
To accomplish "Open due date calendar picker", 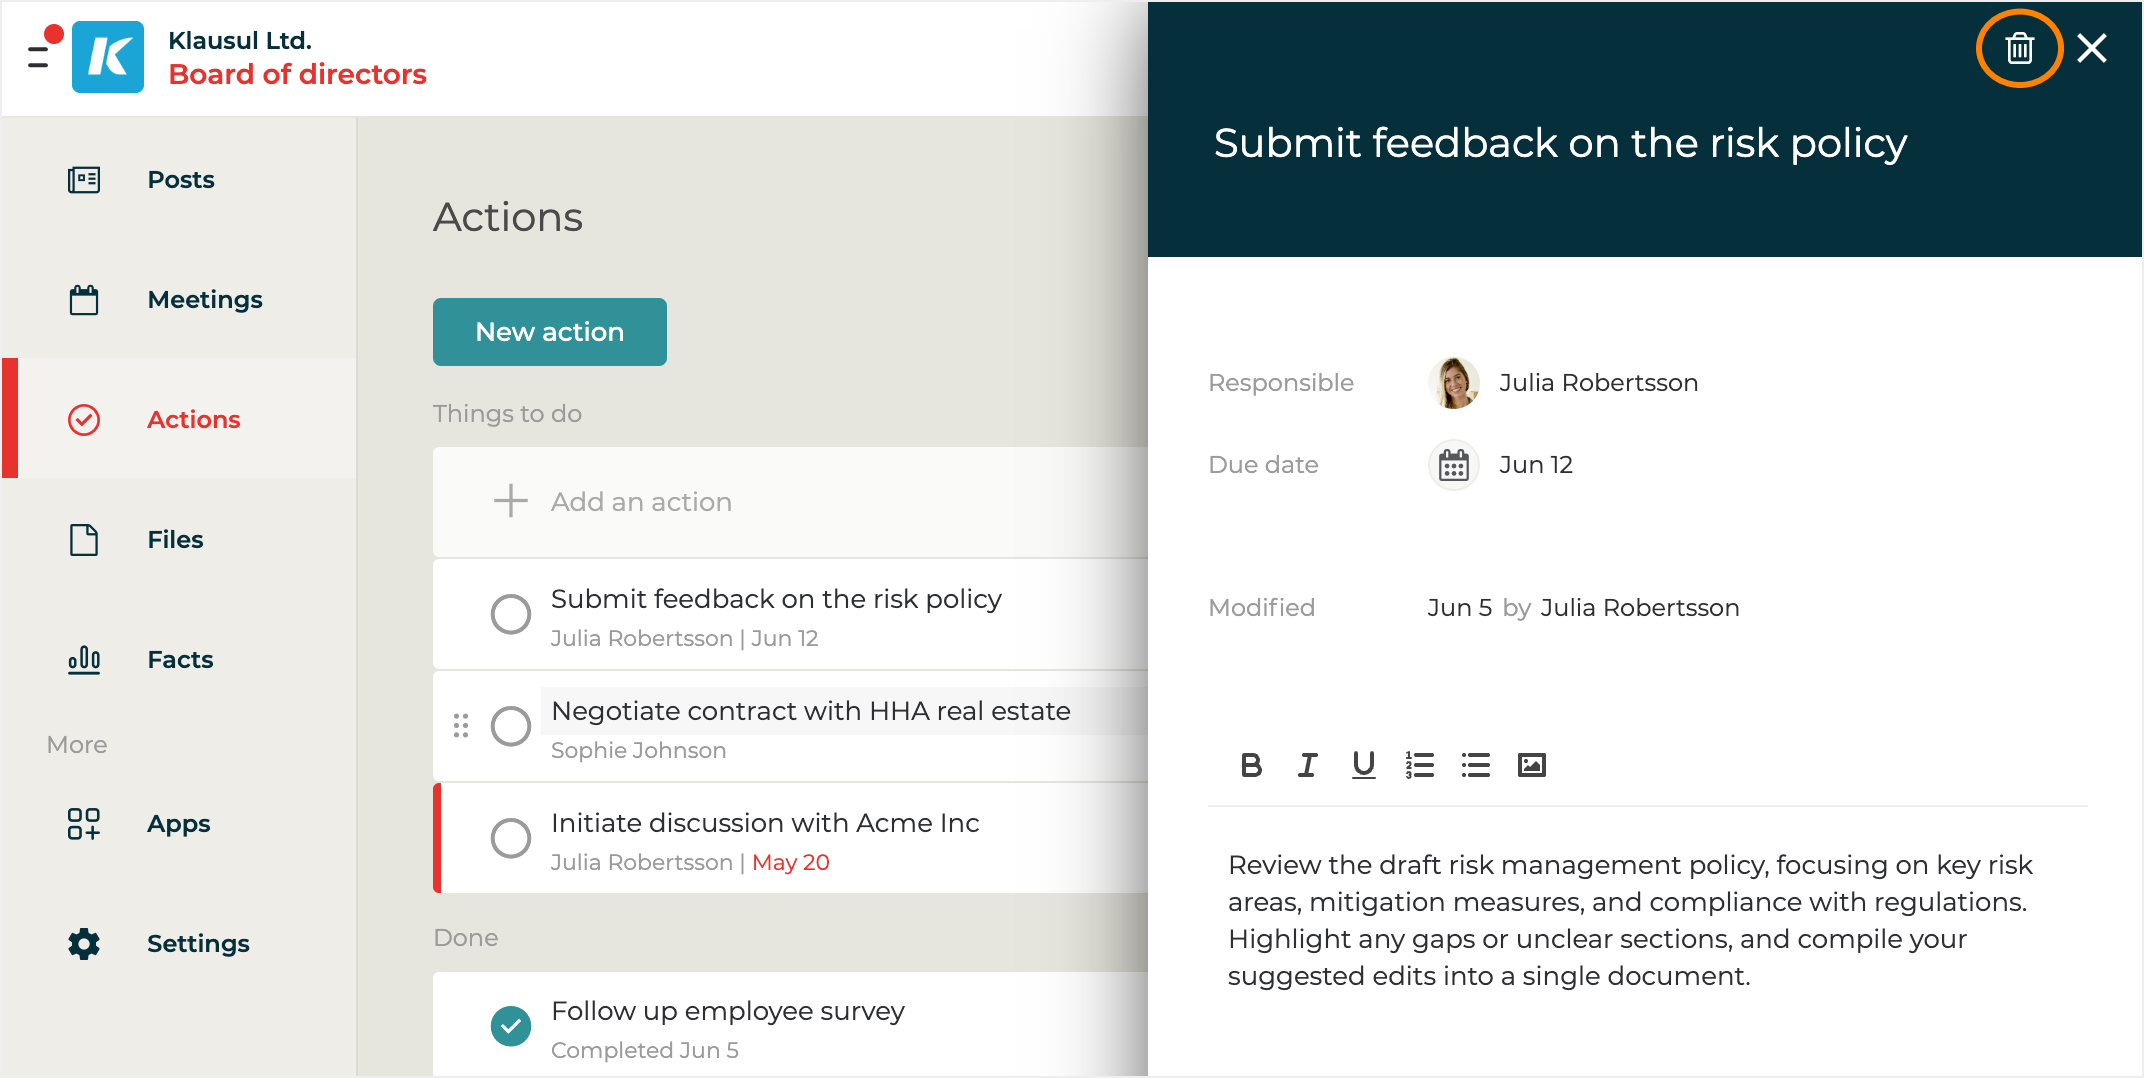I will point(1453,465).
